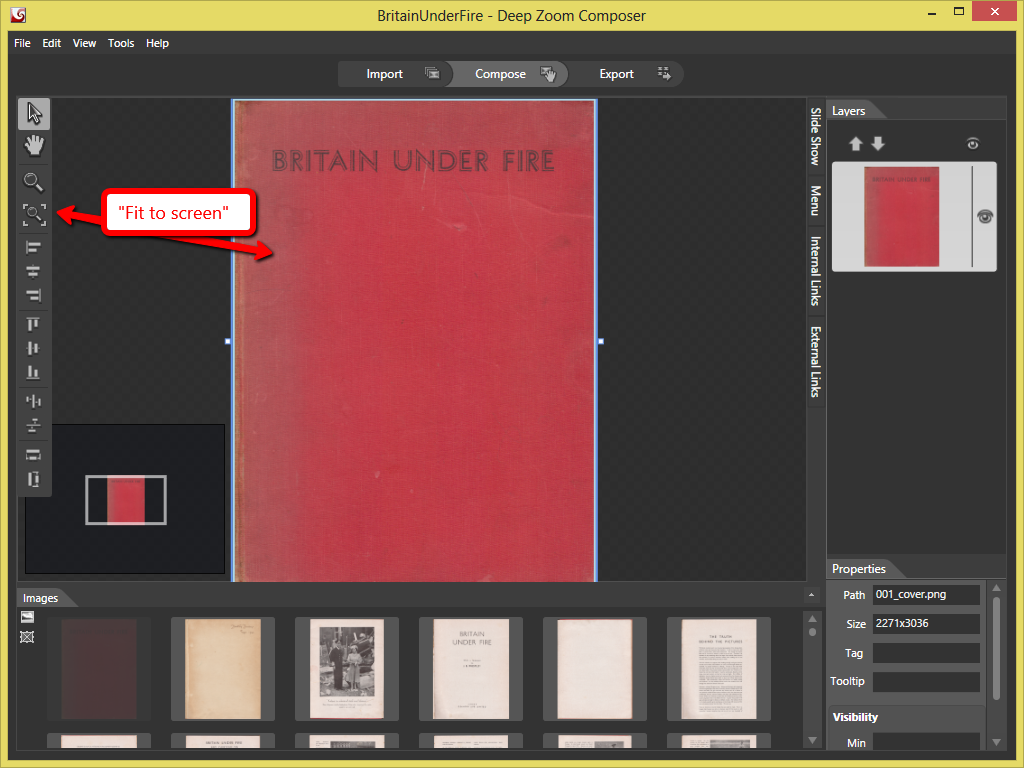The height and width of the screenshot is (768, 1024).
Task: Click the Properties panel scrollbar thumb
Action: pyautogui.click(x=997, y=648)
